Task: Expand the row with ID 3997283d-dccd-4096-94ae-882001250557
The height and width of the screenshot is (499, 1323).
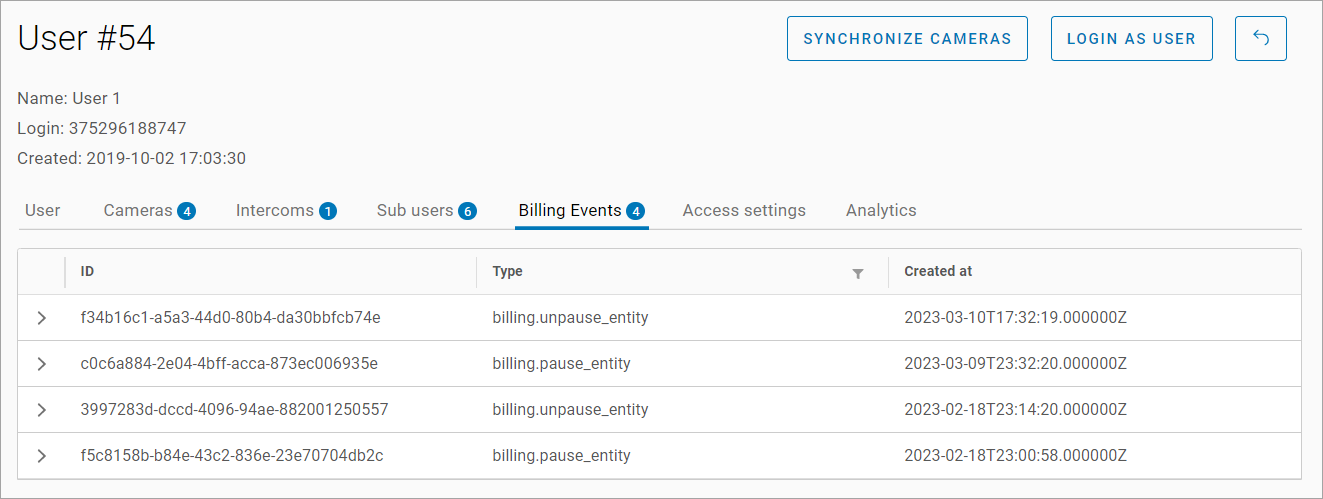Action: pyautogui.click(x=41, y=410)
